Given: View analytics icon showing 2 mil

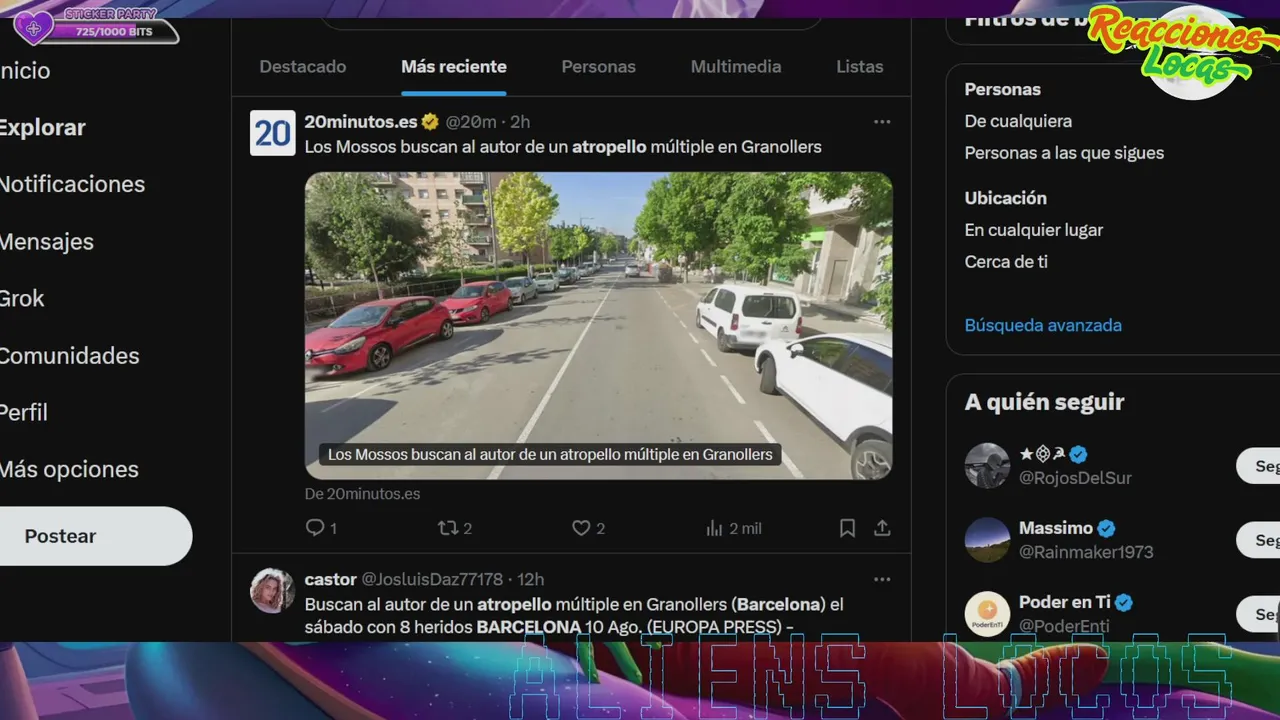Looking at the screenshot, I should [x=714, y=528].
